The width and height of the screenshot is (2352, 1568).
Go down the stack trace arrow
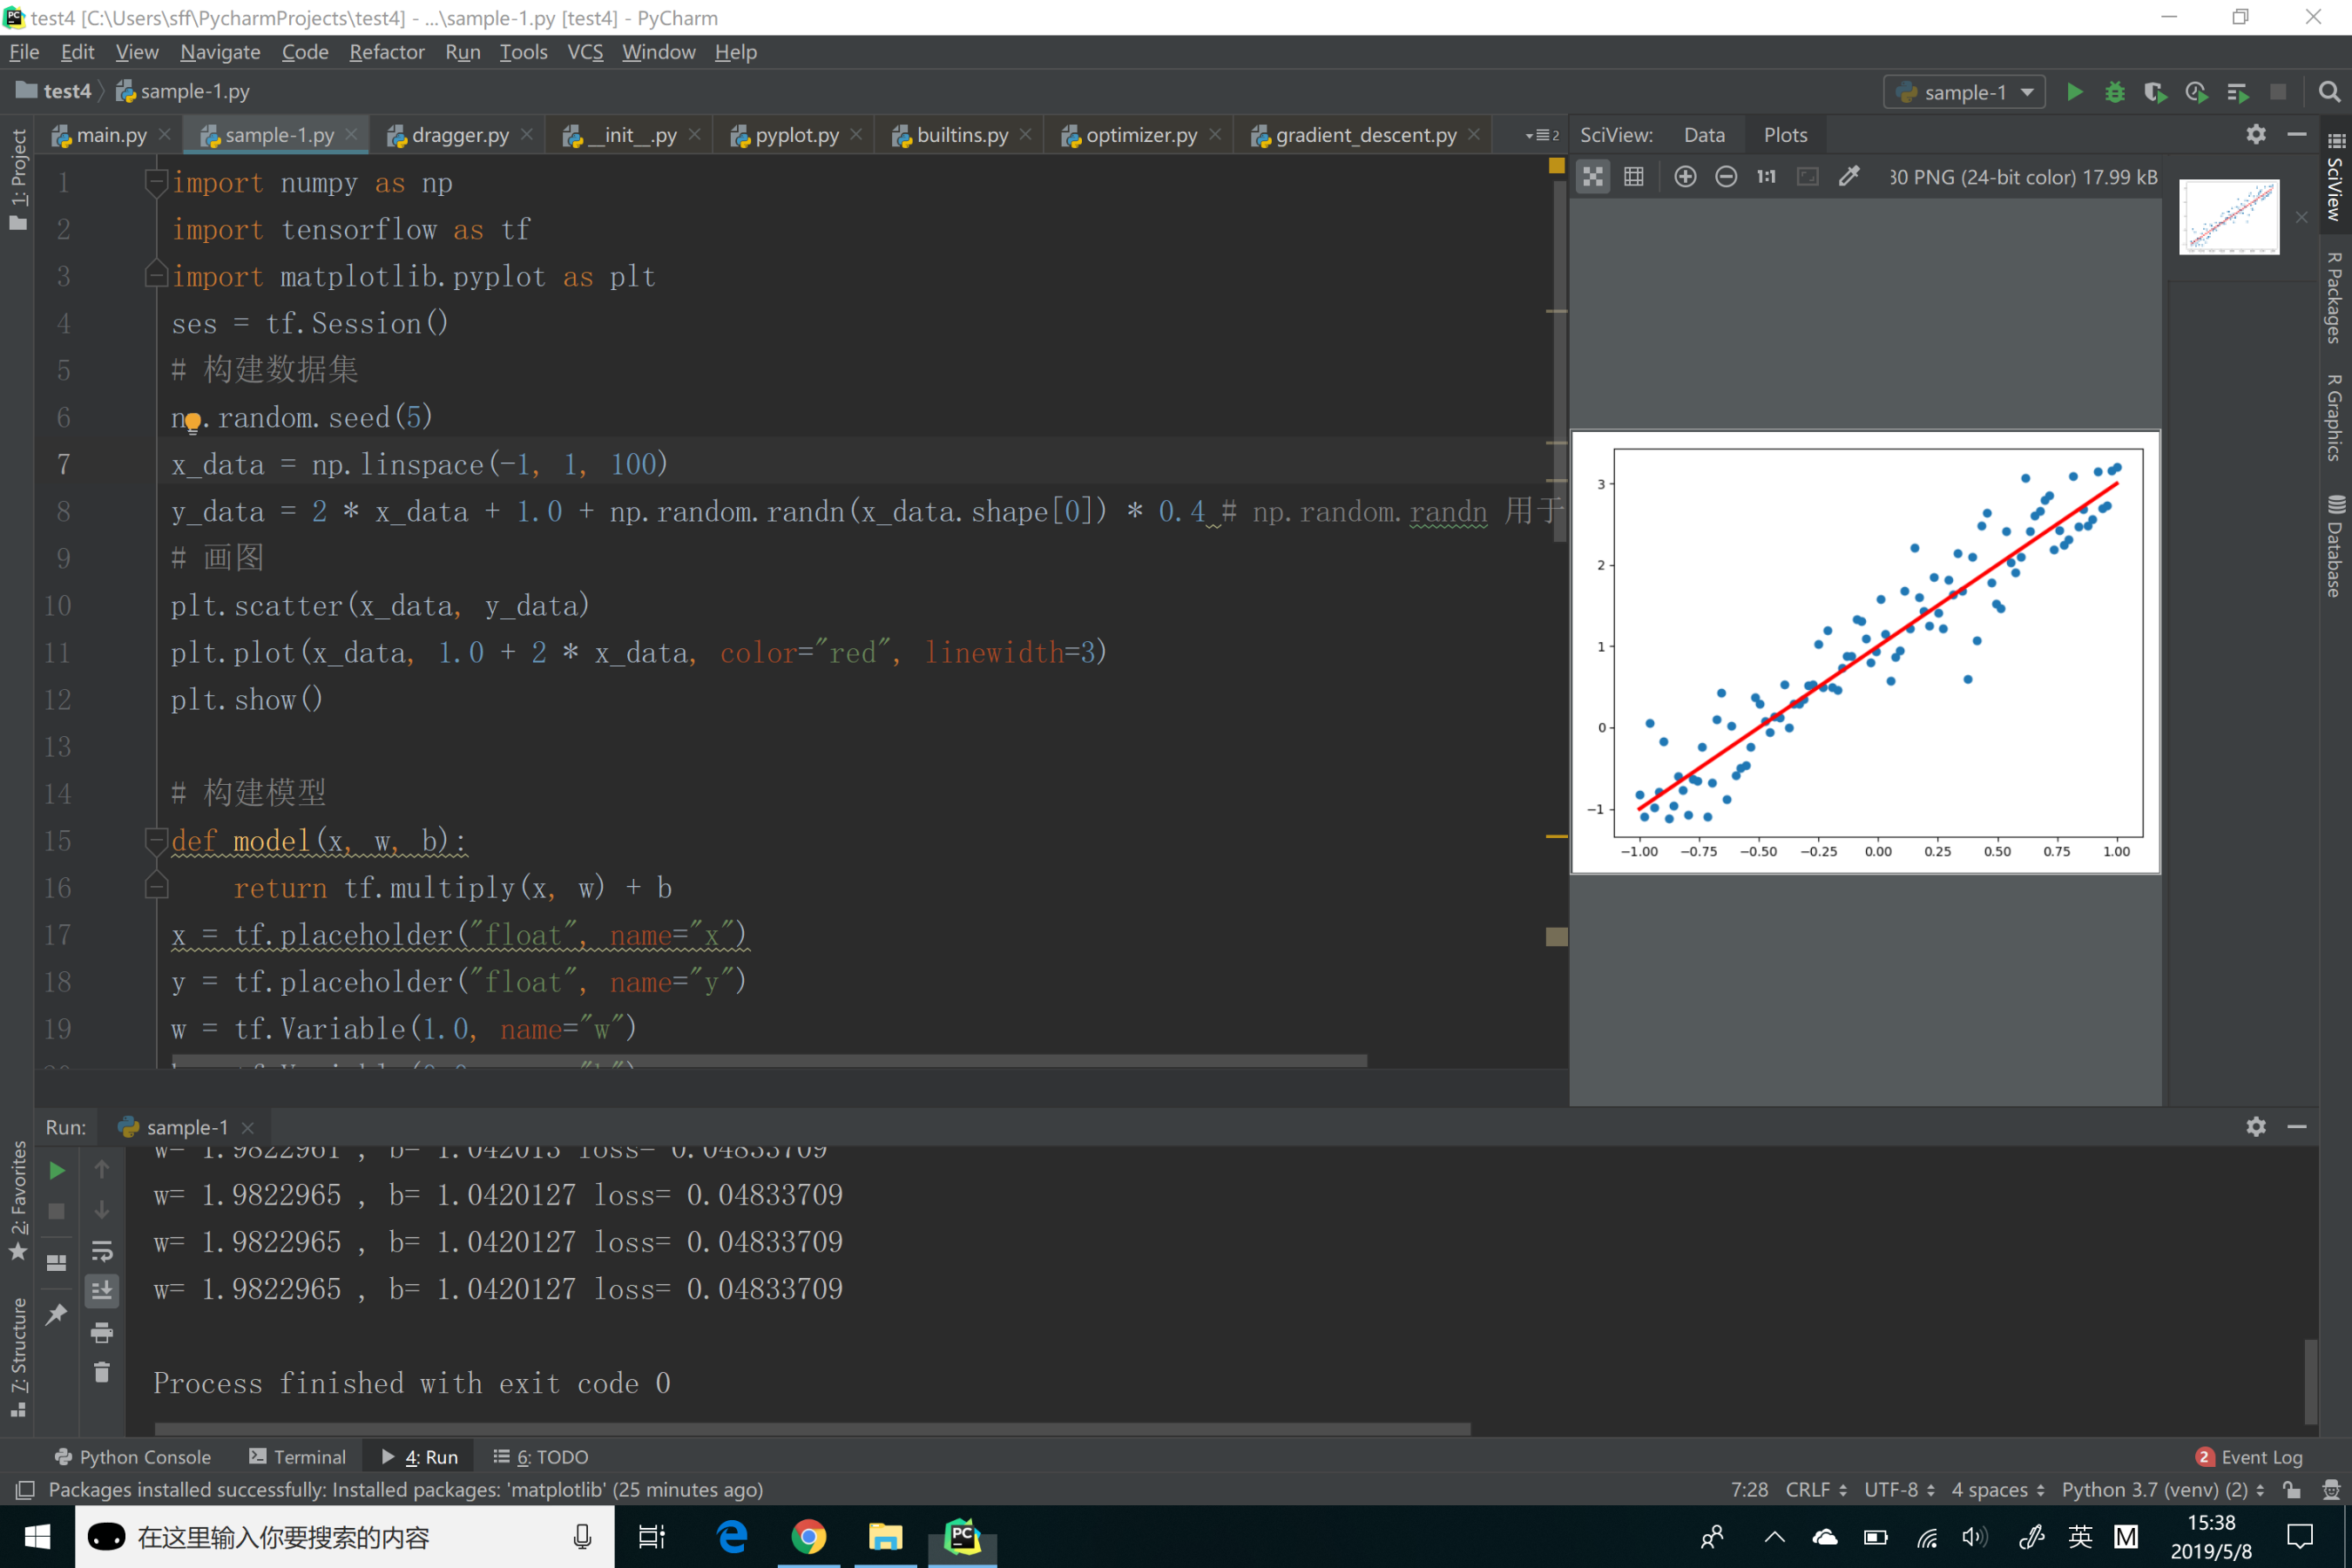102,1210
